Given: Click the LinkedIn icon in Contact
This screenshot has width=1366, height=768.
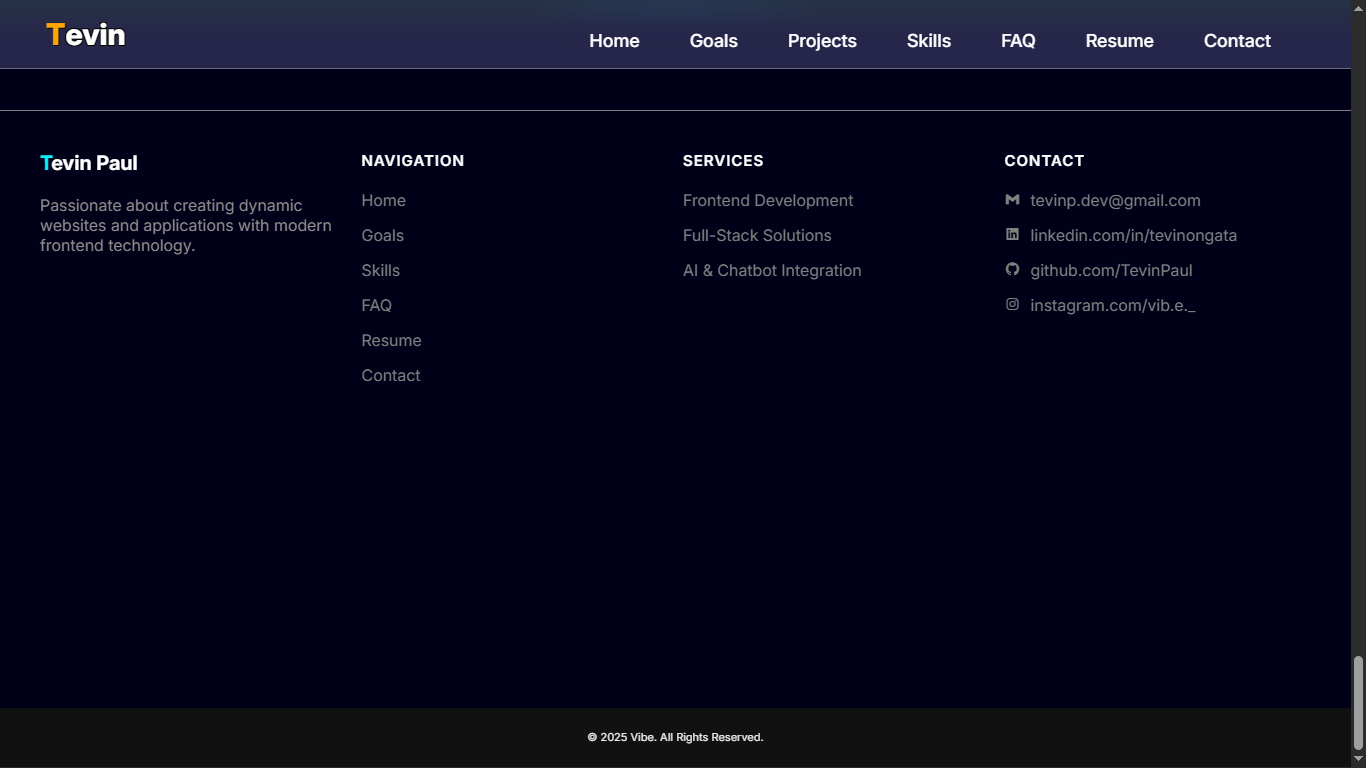Looking at the screenshot, I should [x=1012, y=235].
